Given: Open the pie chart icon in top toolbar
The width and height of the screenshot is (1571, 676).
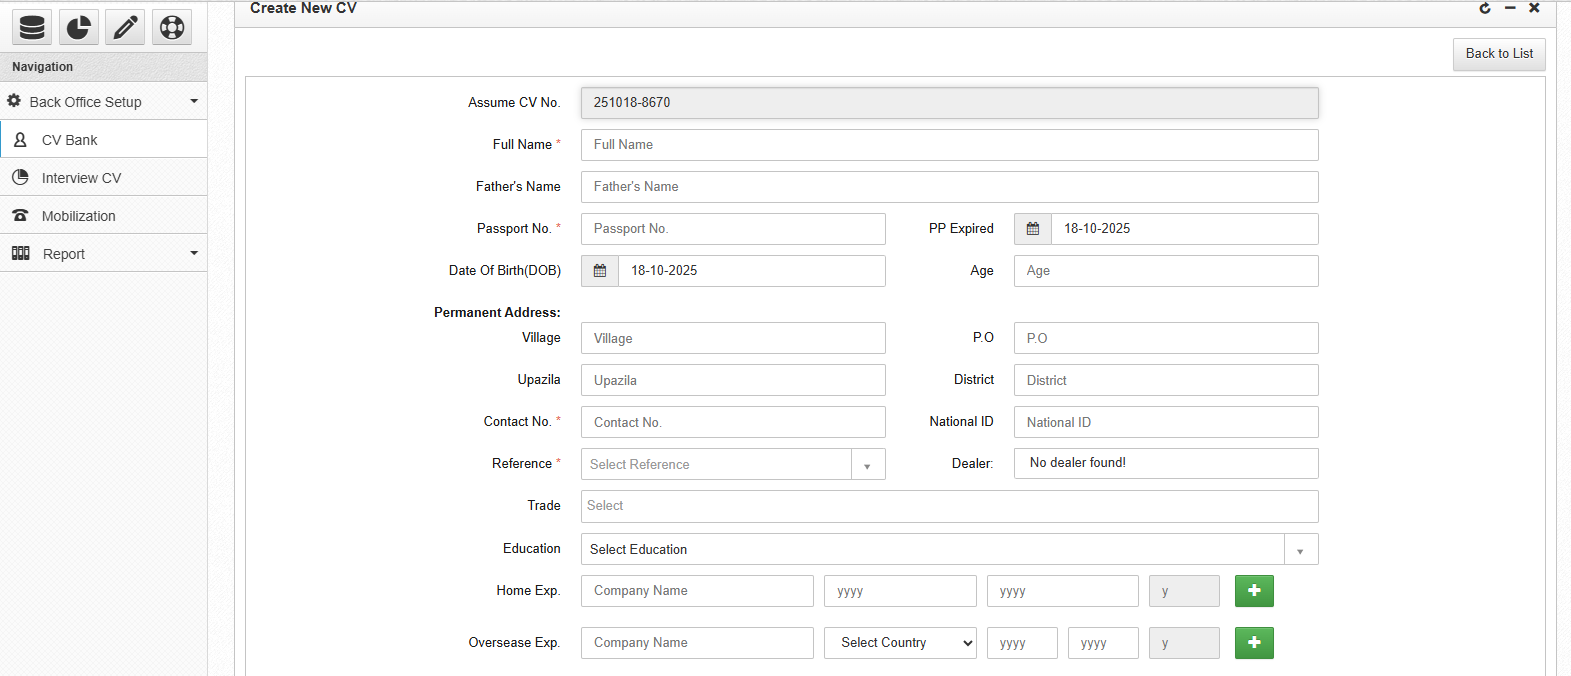Looking at the screenshot, I should click(79, 27).
